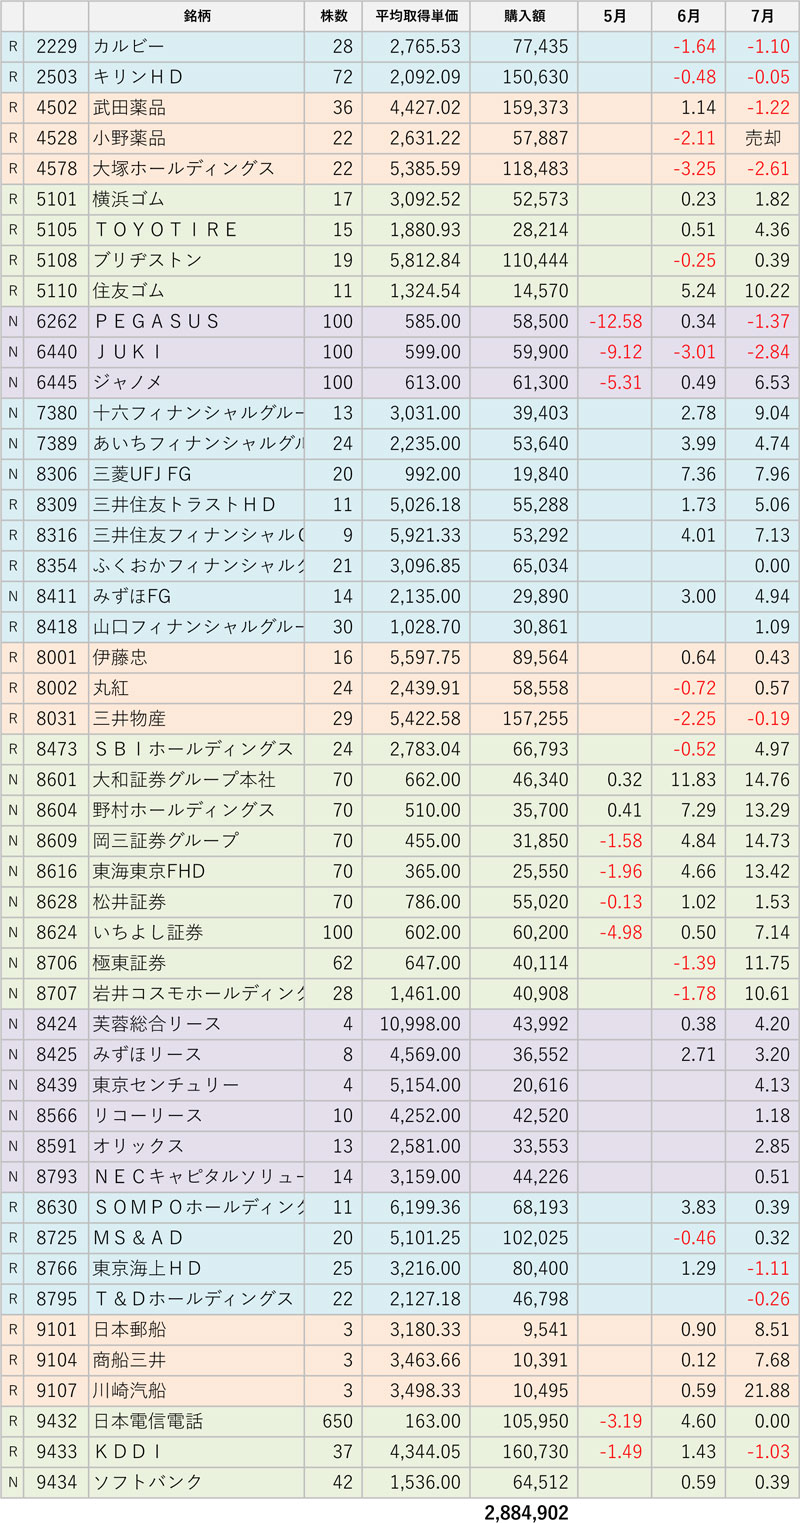The width and height of the screenshot is (800, 1523).
Task: Select the 武田薬品 name cell
Action: click(x=196, y=108)
